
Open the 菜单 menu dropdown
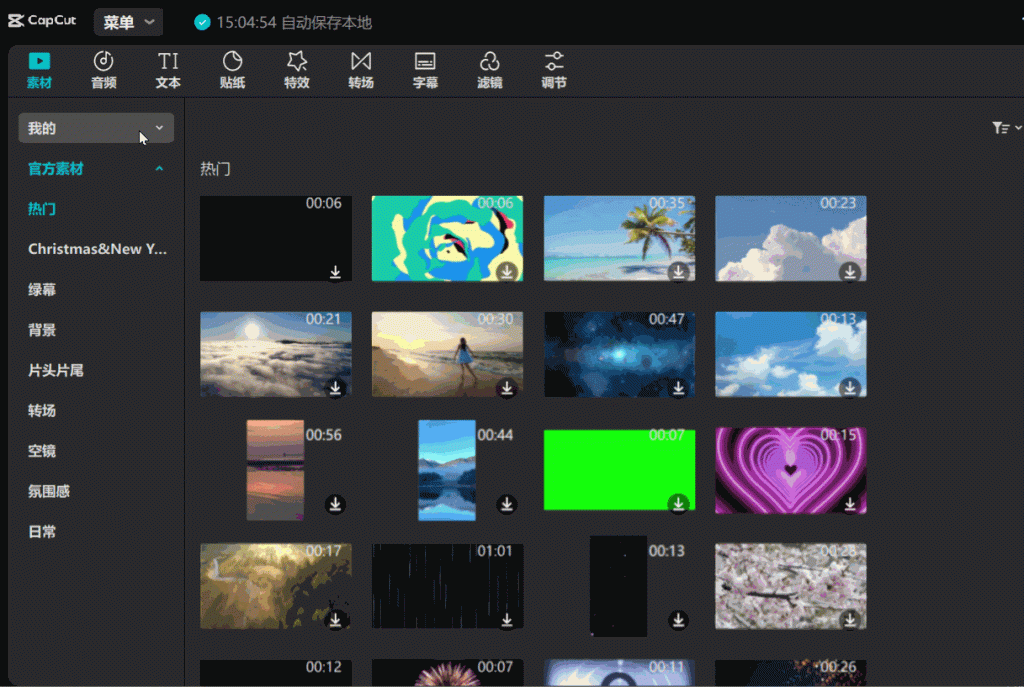(129, 22)
